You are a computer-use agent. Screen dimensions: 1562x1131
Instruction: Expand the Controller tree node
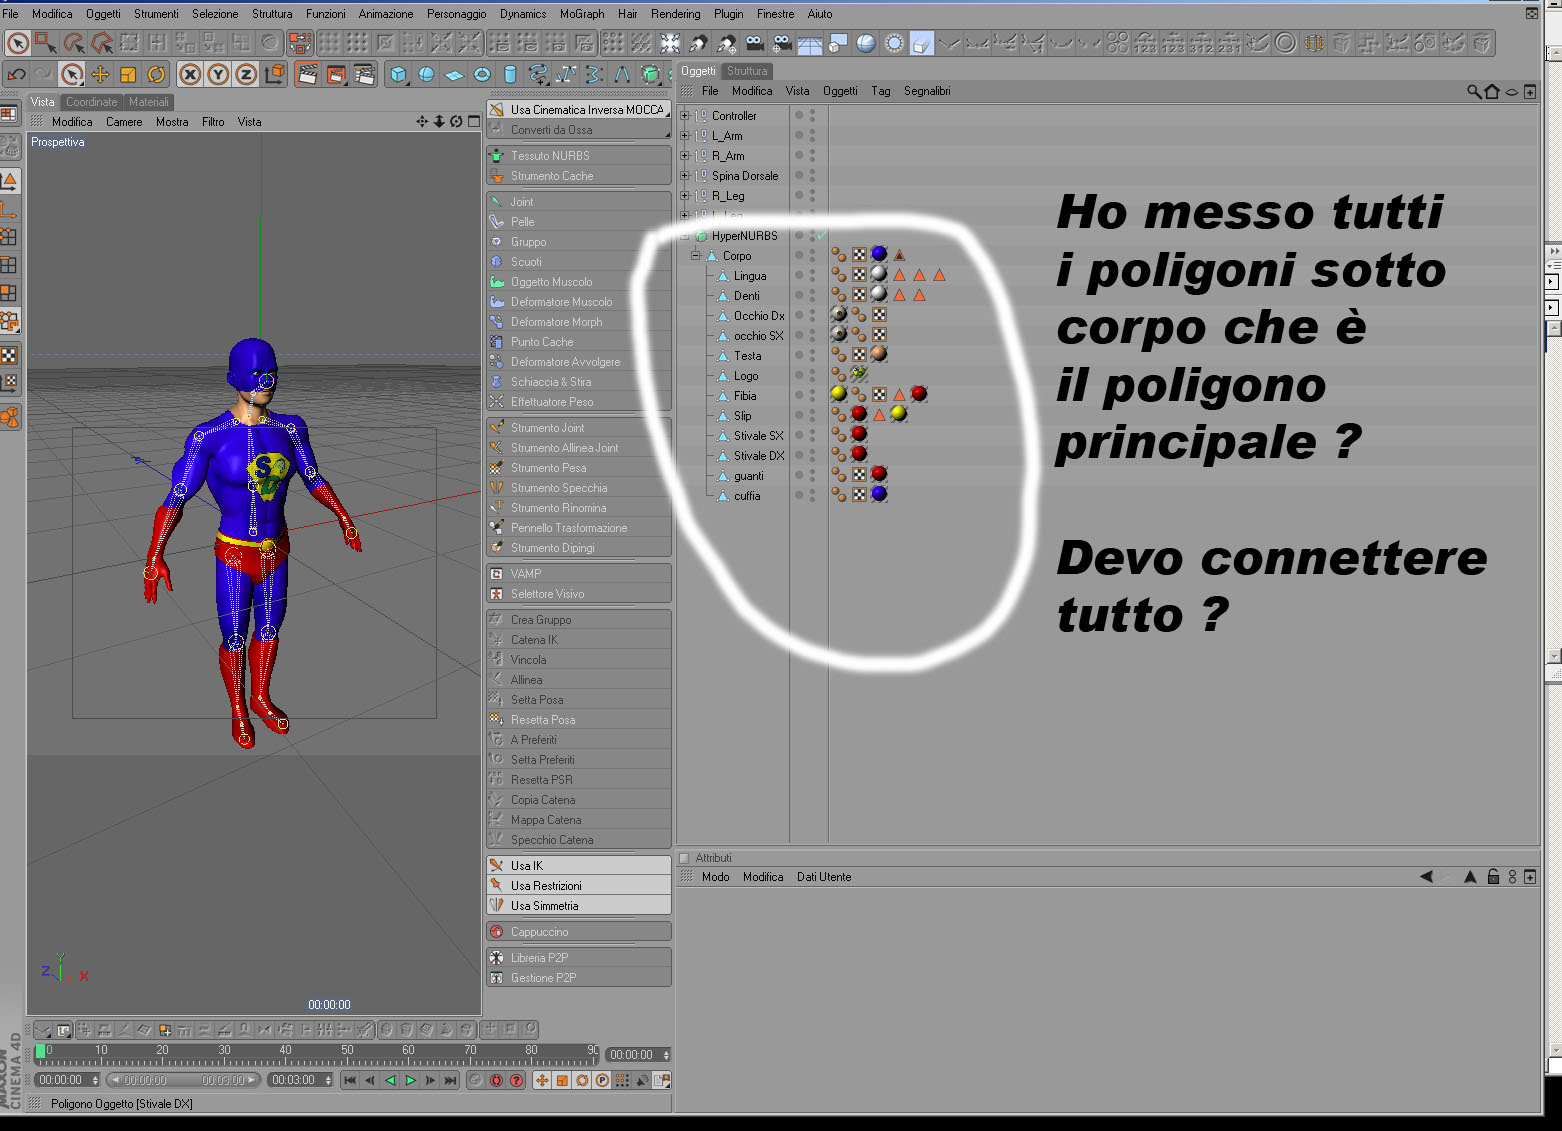coord(685,116)
